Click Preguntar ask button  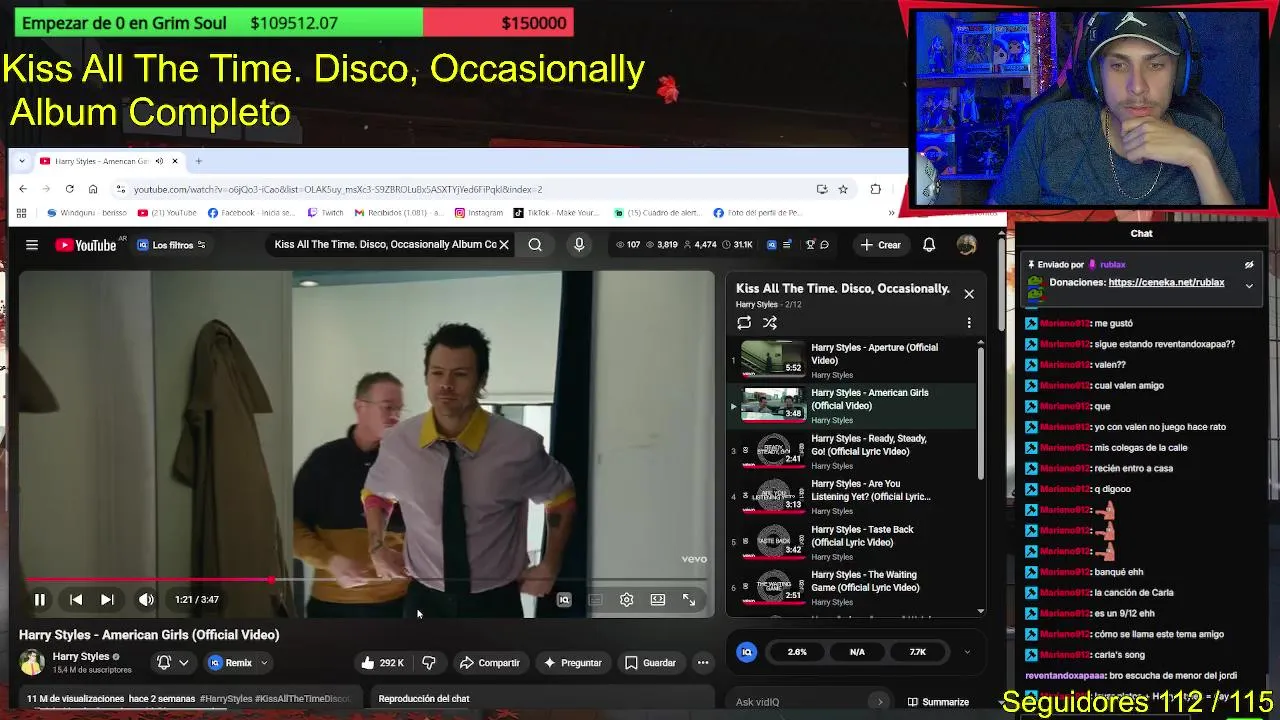click(x=572, y=662)
